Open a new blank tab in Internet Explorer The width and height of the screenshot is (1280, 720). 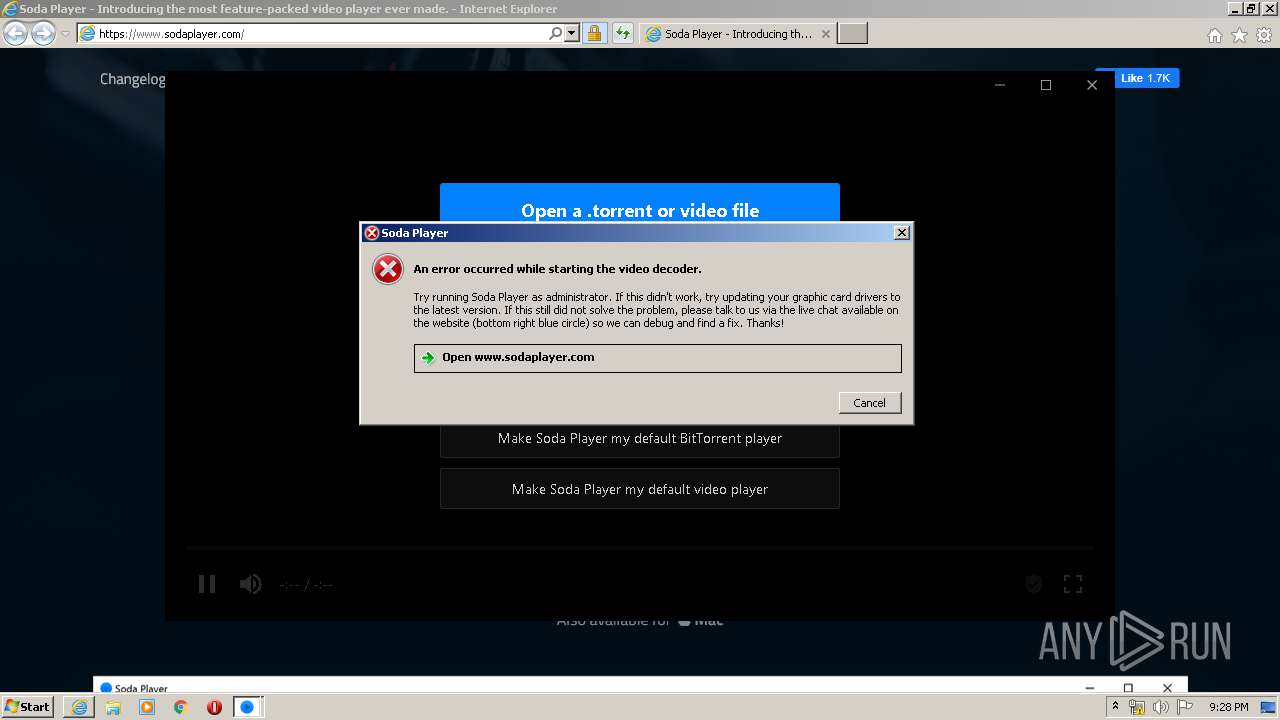[x=852, y=34]
